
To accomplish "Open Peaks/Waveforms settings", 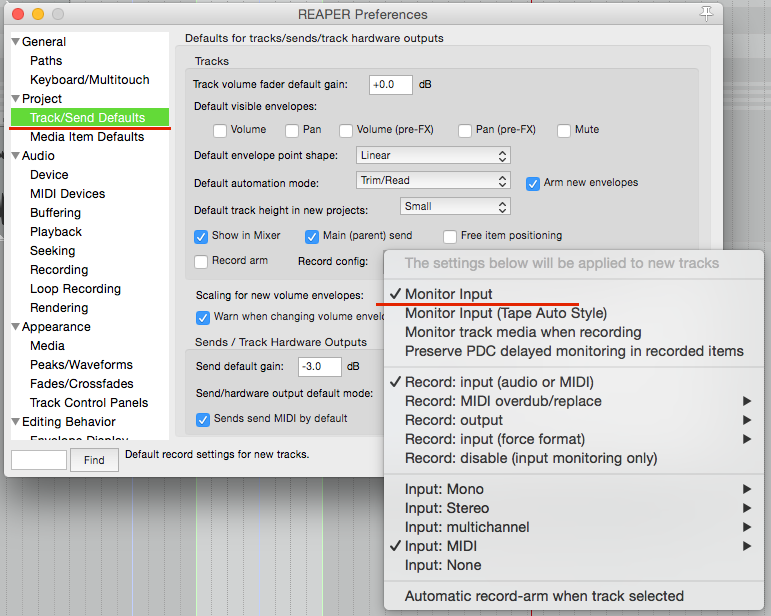I will [82, 365].
